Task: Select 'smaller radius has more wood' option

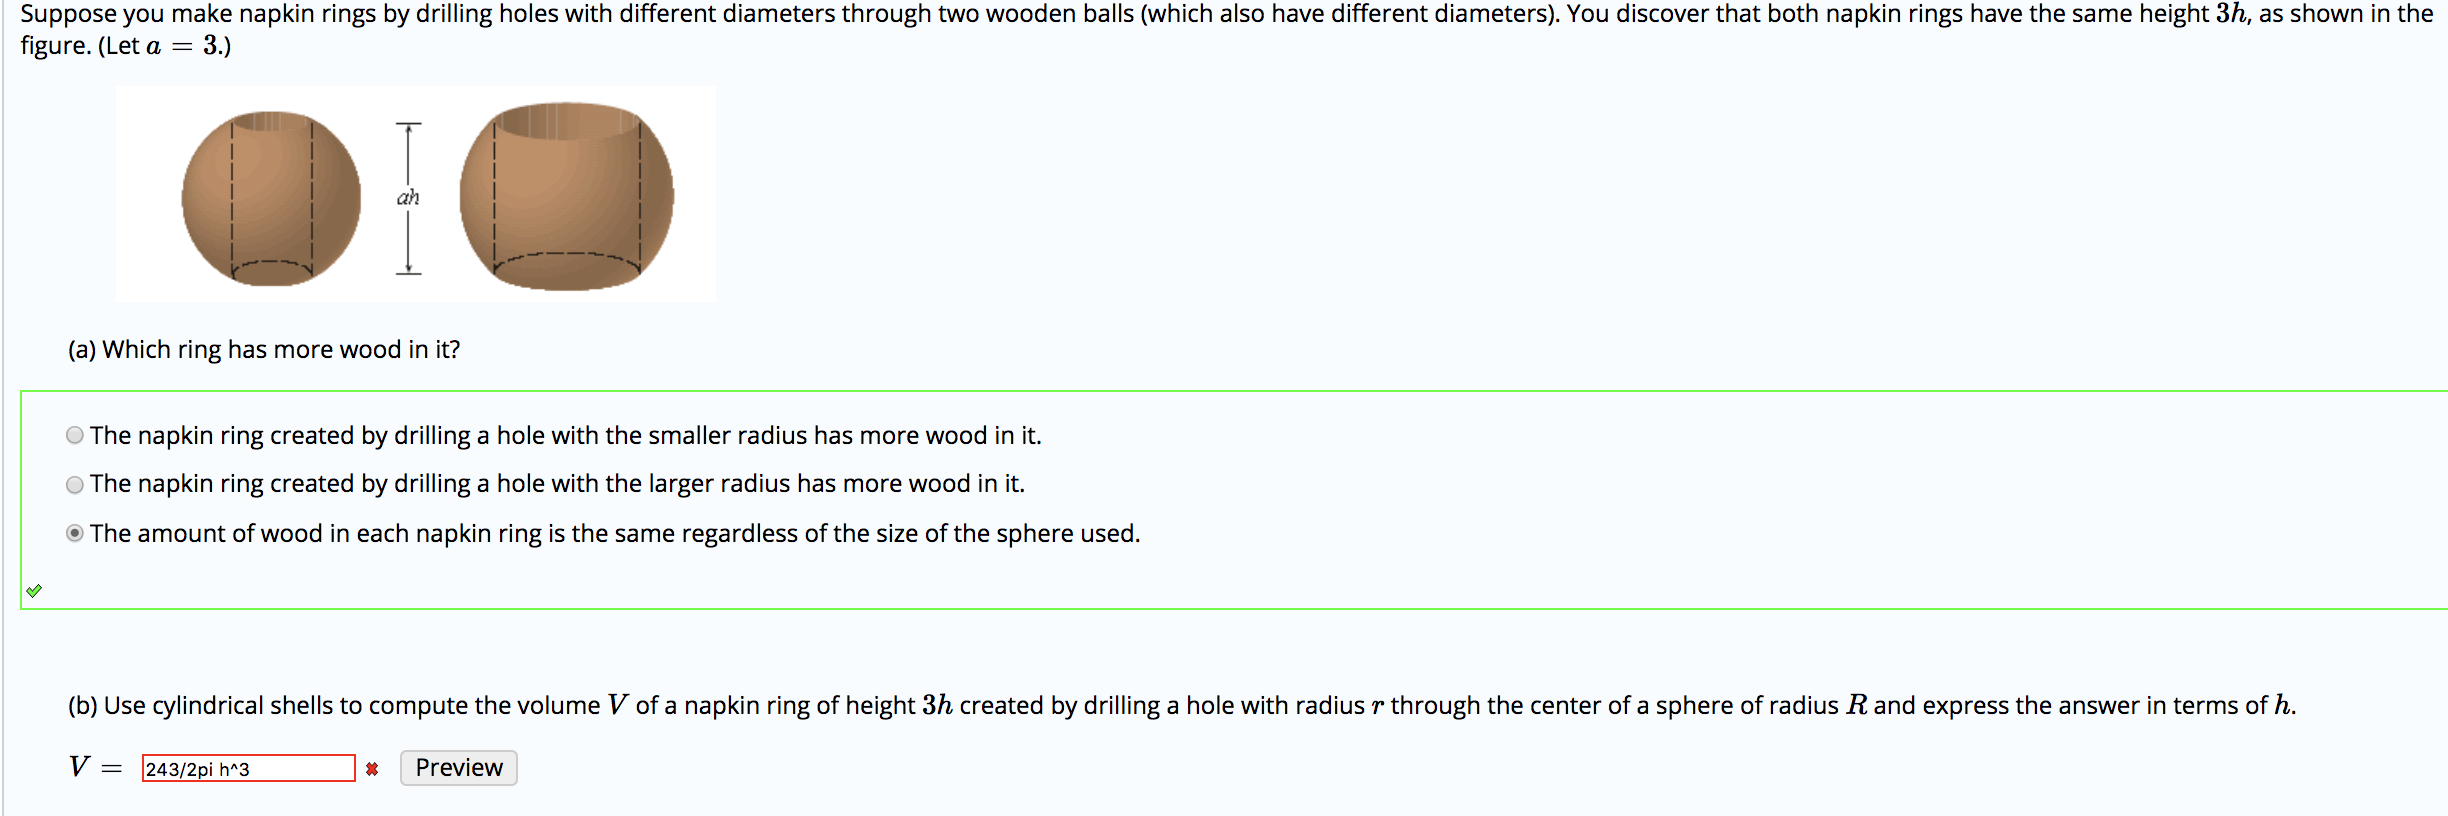Action: click(x=72, y=434)
